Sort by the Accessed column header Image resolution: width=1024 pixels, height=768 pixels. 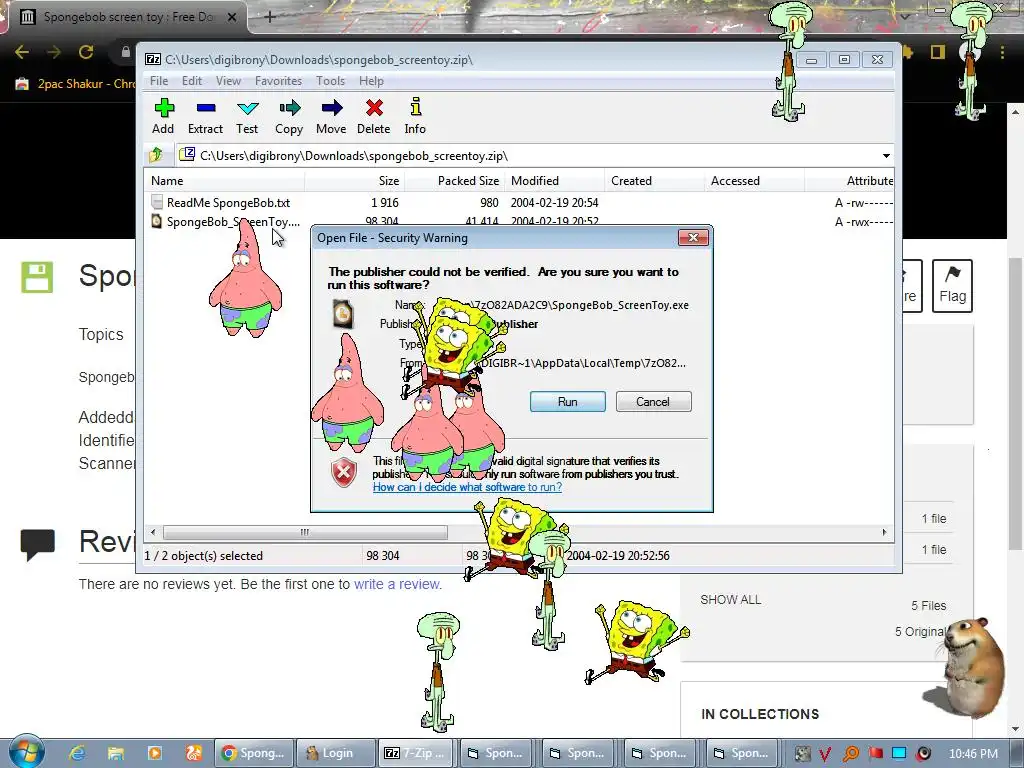tap(755, 181)
